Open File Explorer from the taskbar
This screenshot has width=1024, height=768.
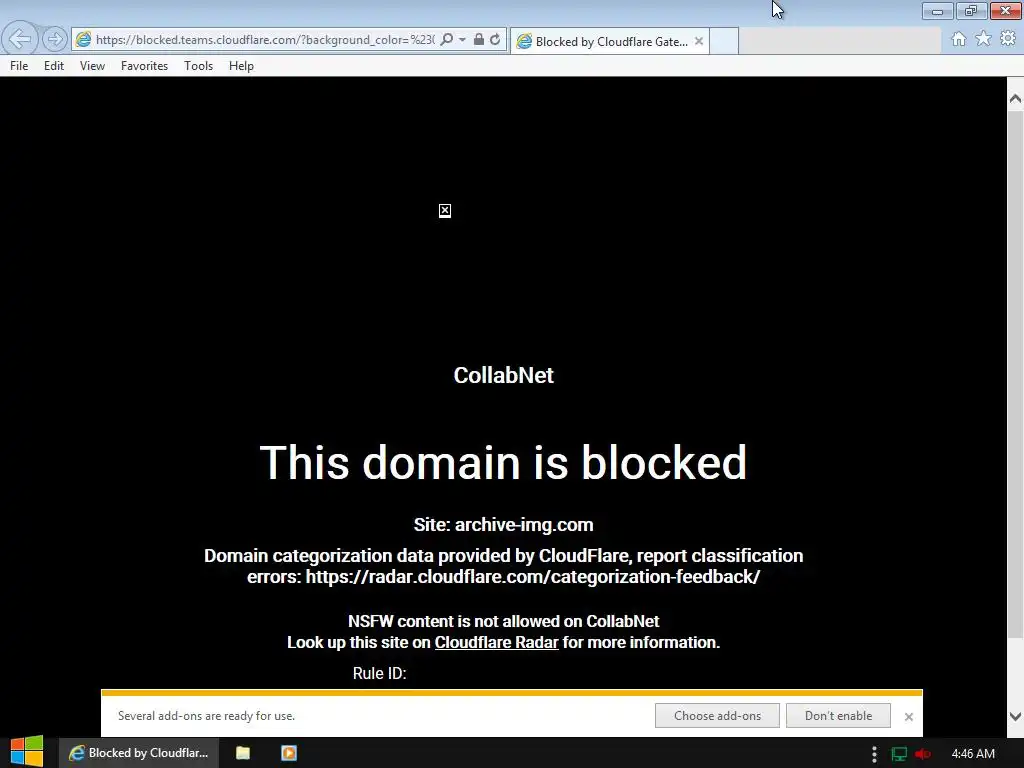coord(243,753)
